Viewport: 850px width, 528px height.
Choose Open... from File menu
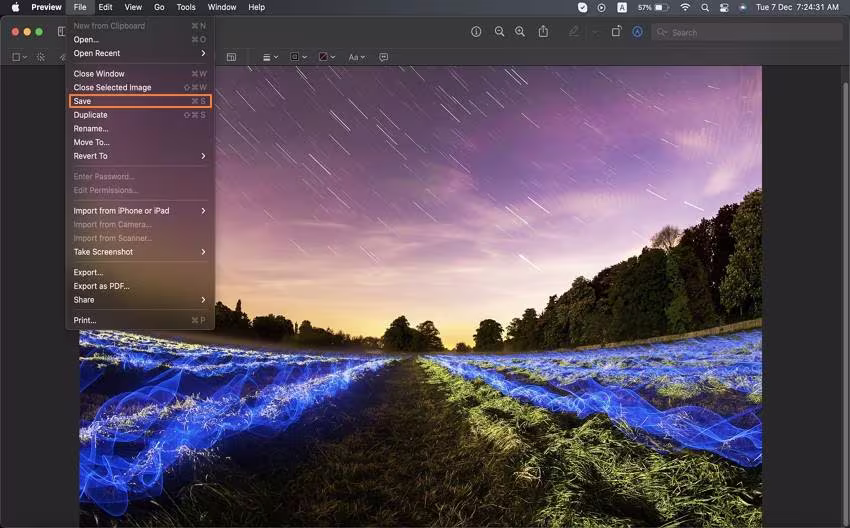point(140,40)
